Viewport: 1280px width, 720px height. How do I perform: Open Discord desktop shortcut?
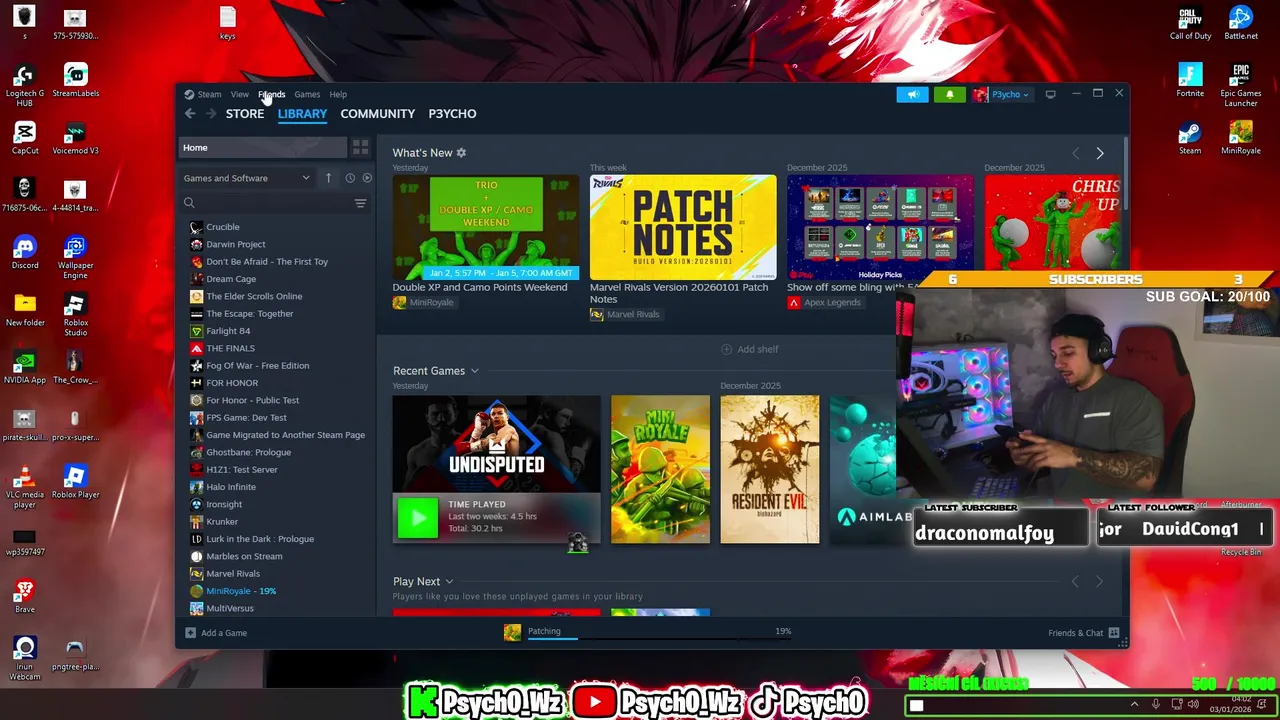click(x=25, y=253)
